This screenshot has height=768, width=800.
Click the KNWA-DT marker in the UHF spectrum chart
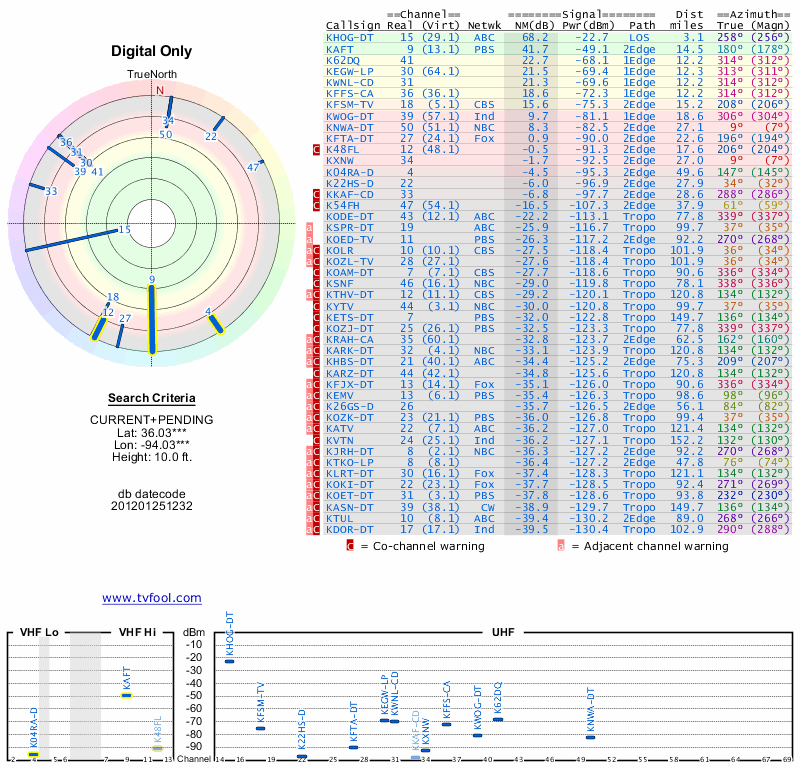590,737
